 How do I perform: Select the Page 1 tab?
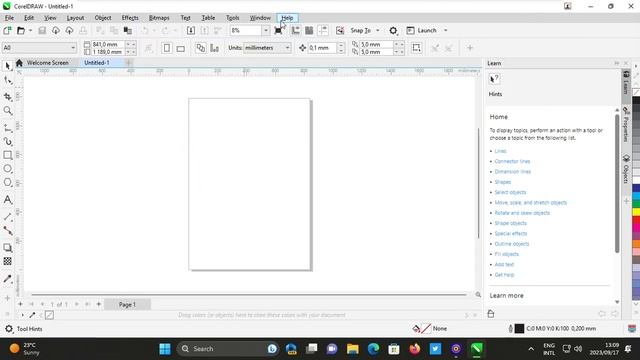127,304
